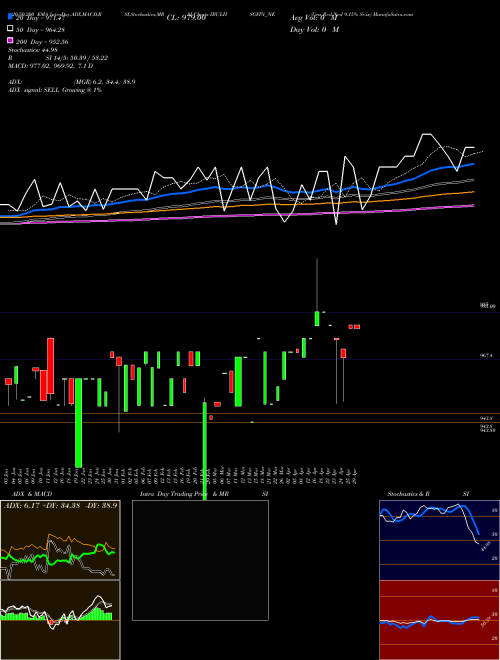Click the blue Stochastics chart thumbnail

(439, 540)
